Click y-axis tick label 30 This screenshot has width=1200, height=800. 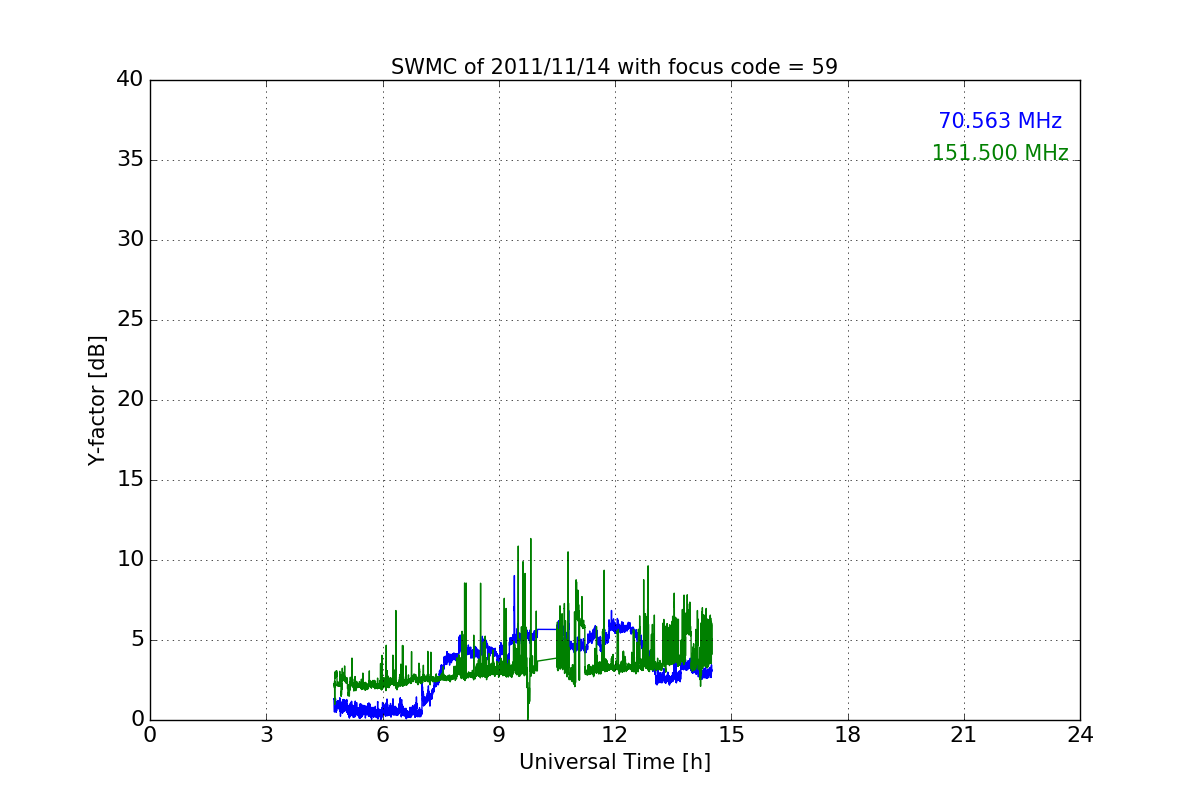coord(130,240)
